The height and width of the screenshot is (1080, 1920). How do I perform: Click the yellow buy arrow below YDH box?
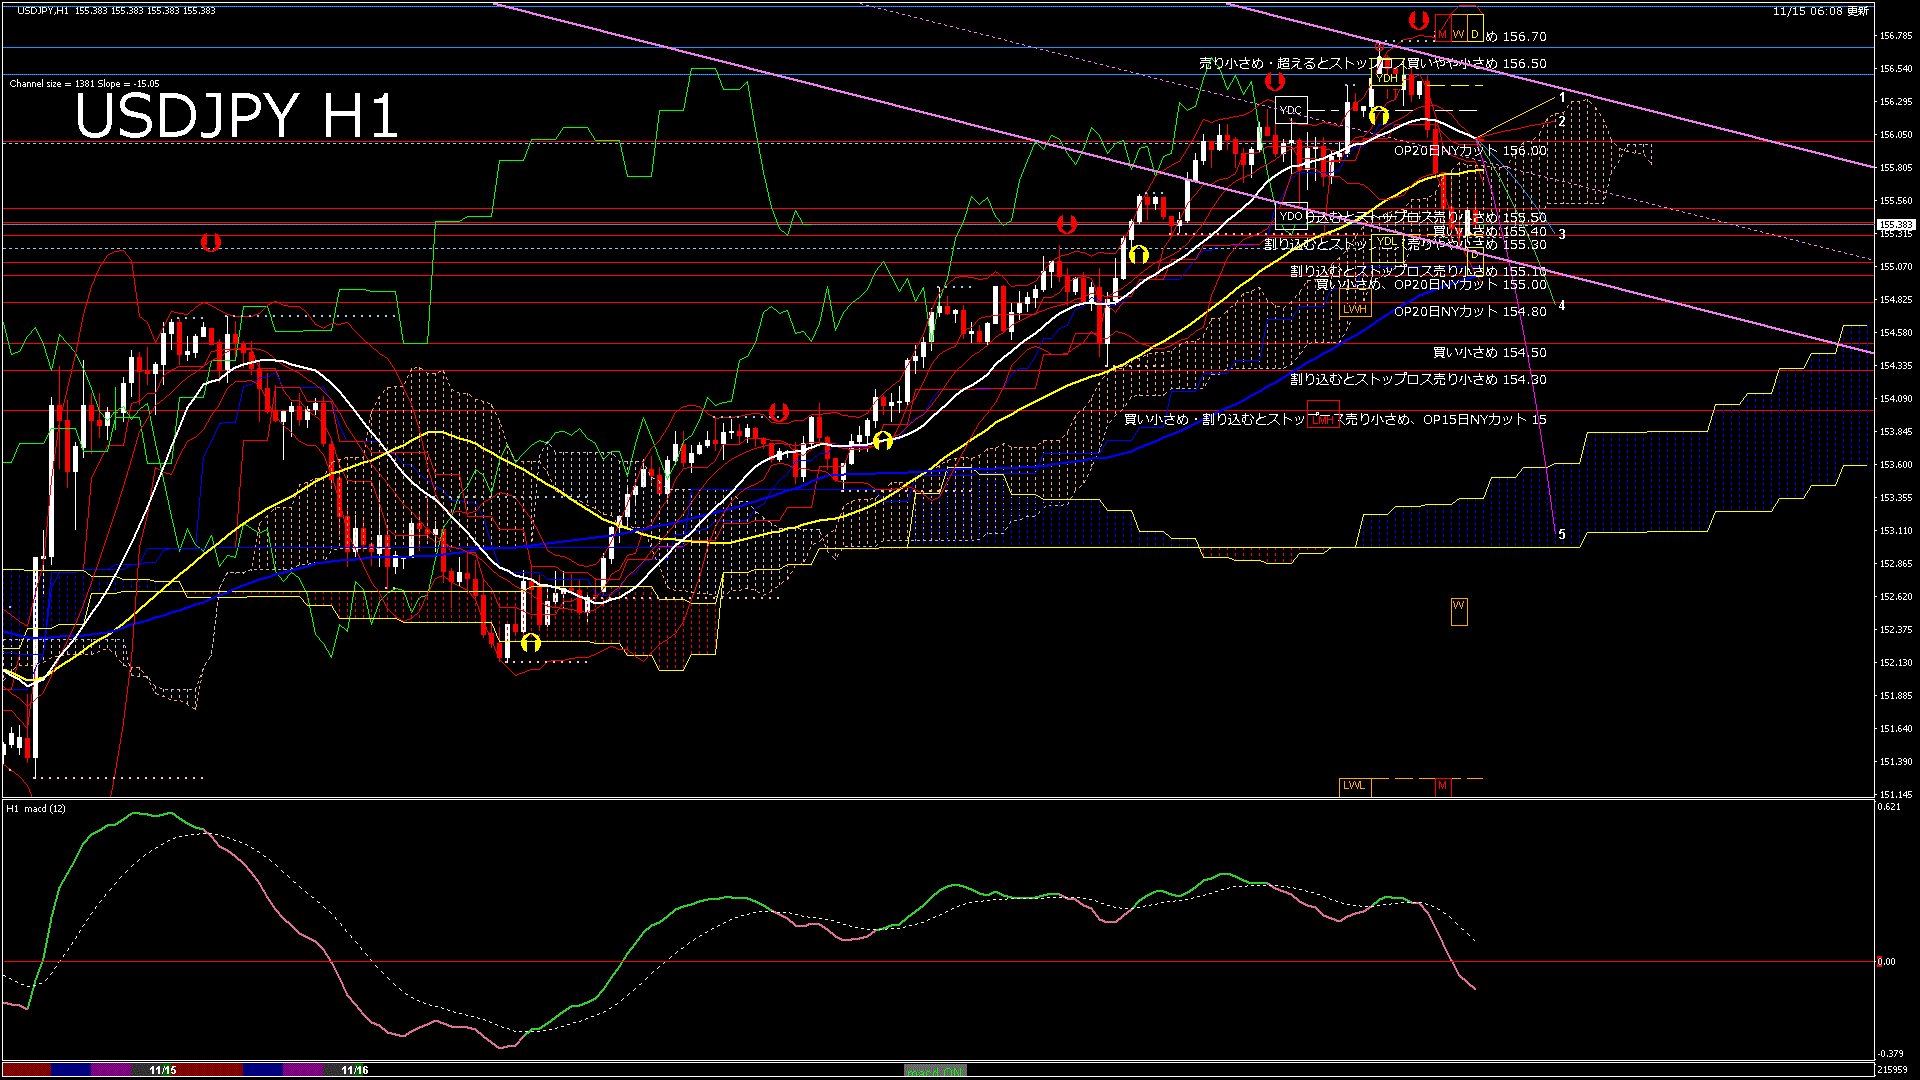click(1379, 116)
